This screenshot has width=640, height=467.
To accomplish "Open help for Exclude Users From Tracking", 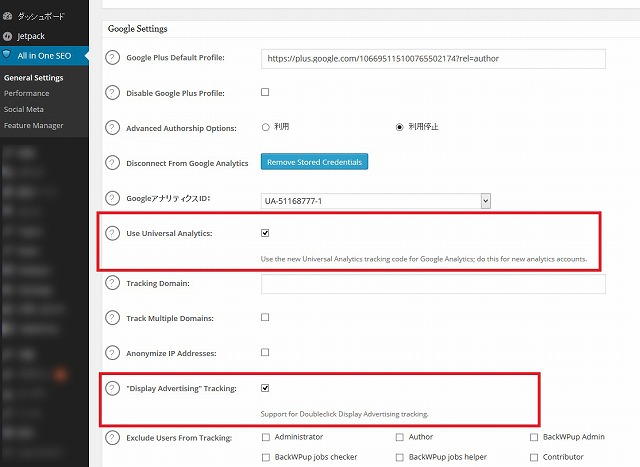I will tap(112, 438).
